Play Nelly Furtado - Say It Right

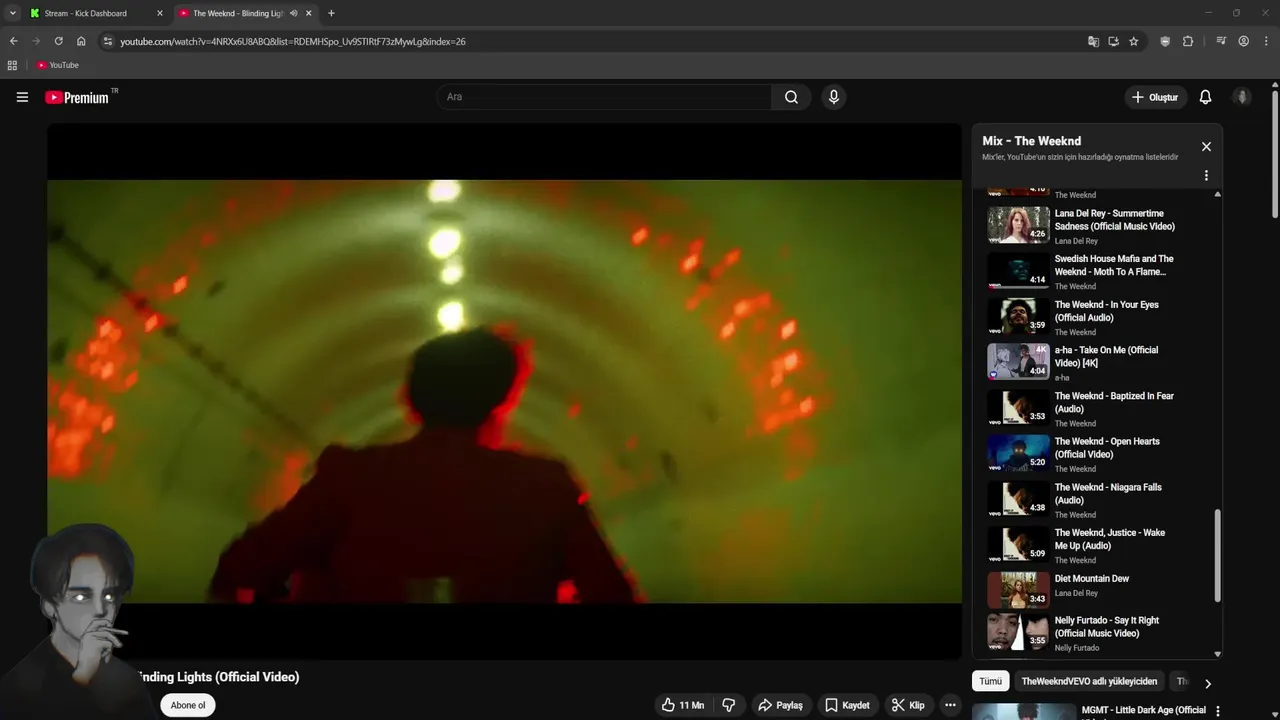[1096, 633]
